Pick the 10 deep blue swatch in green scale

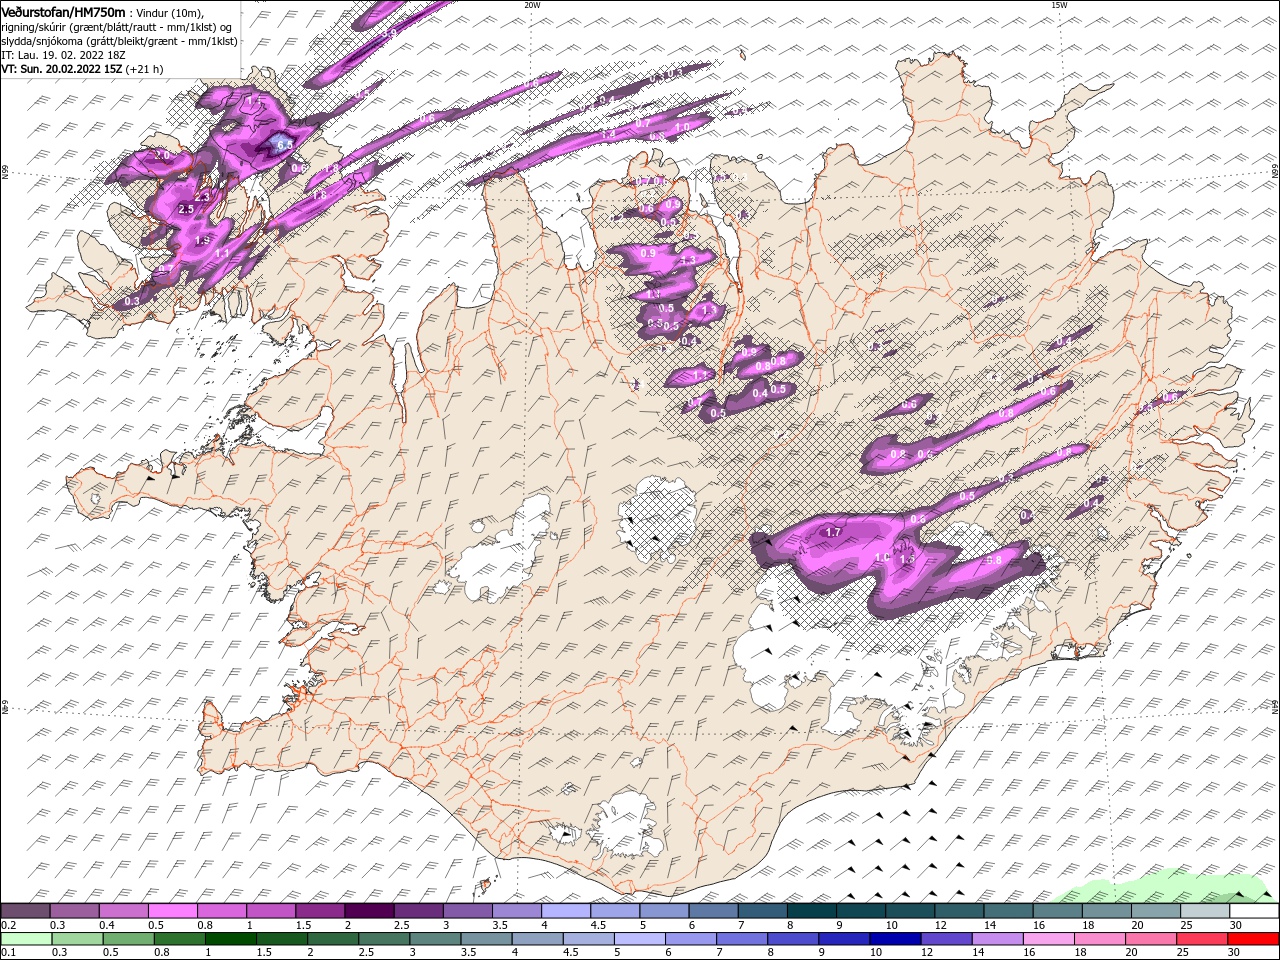tap(895, 939)
